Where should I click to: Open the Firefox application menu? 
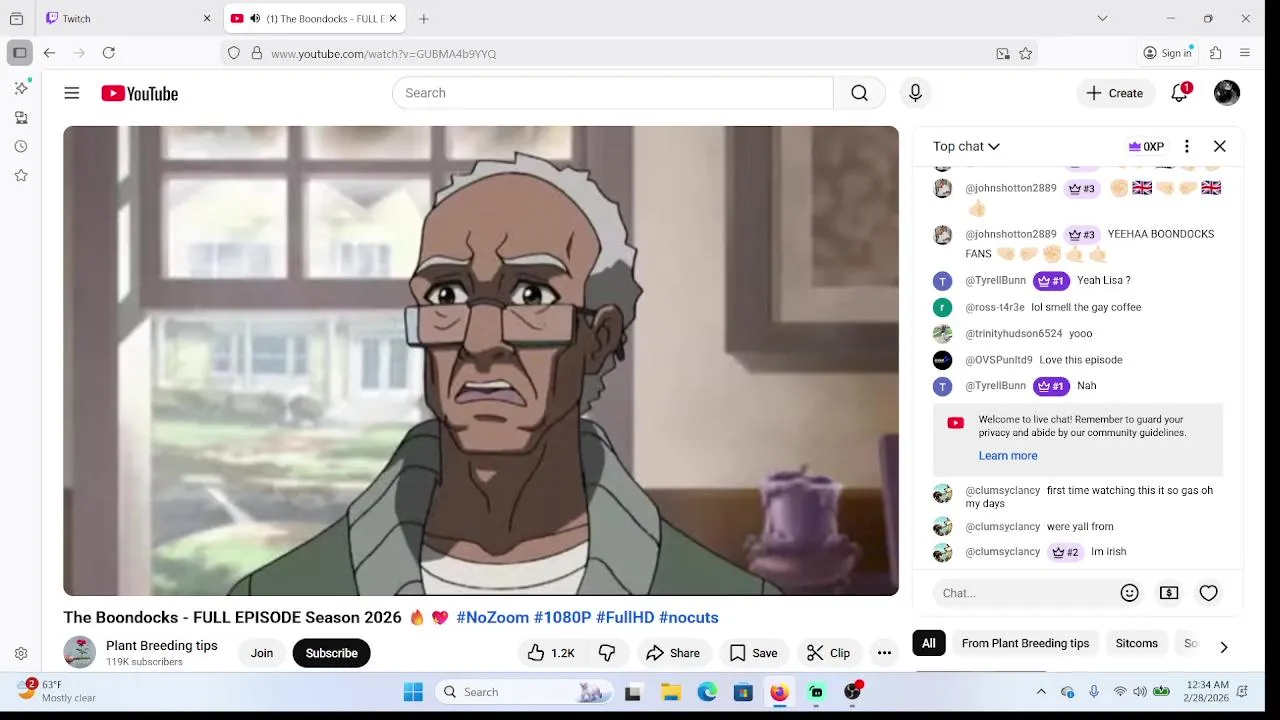click(x=1245, y=53)
